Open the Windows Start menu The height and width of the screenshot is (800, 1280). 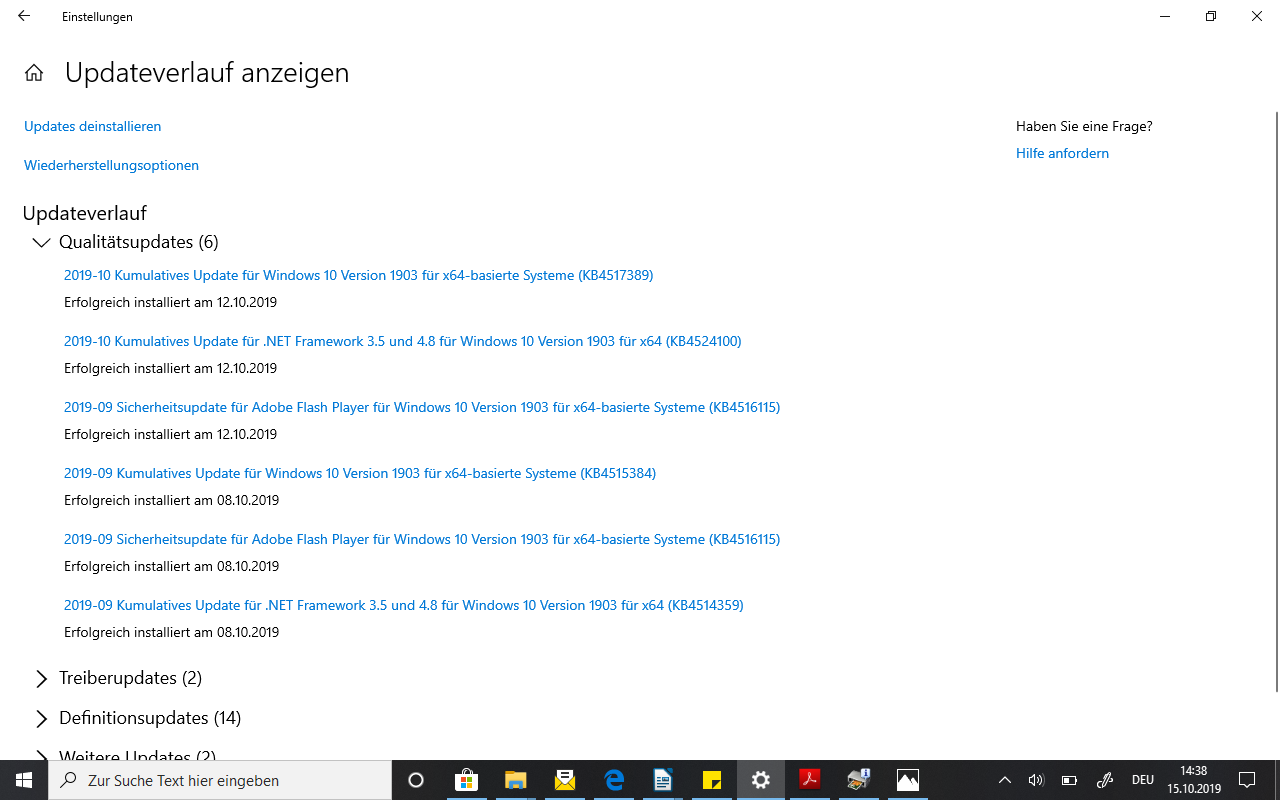pos(24,780)
